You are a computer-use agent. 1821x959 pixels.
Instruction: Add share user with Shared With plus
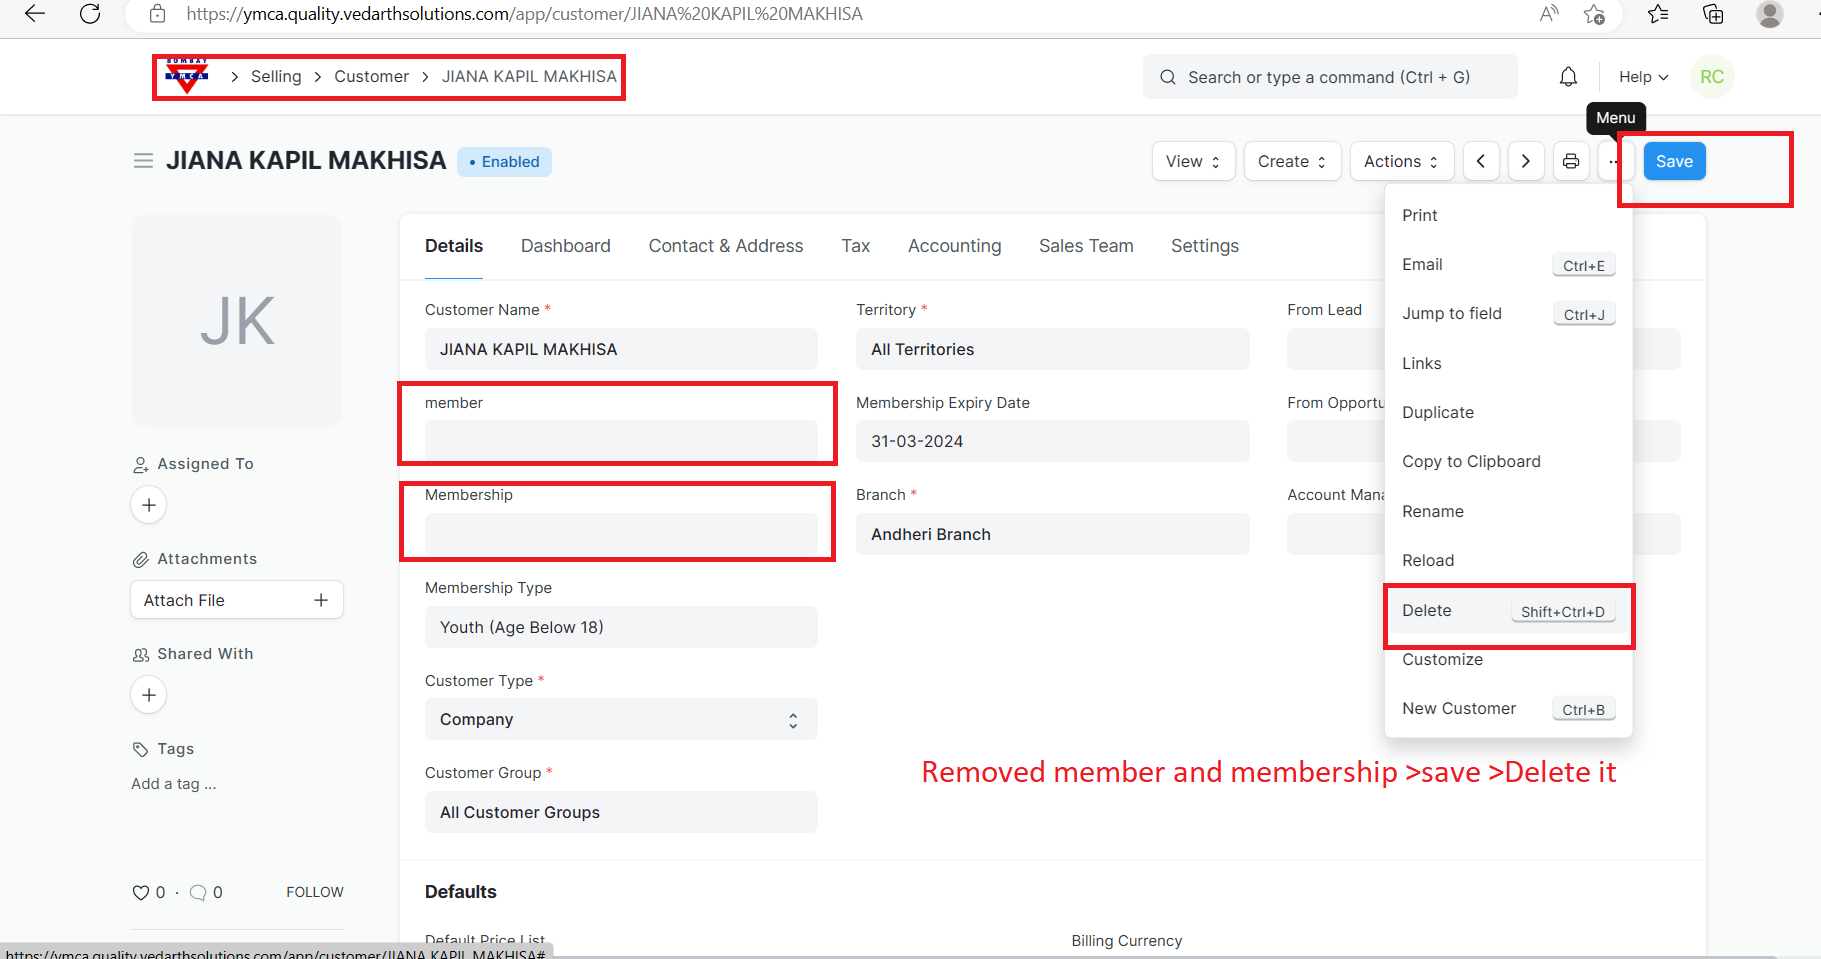click(x=149, y=695)
